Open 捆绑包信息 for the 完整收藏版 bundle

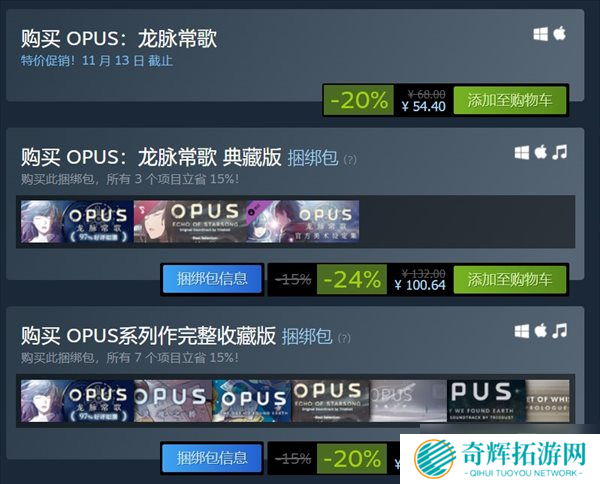click(212, 458)
